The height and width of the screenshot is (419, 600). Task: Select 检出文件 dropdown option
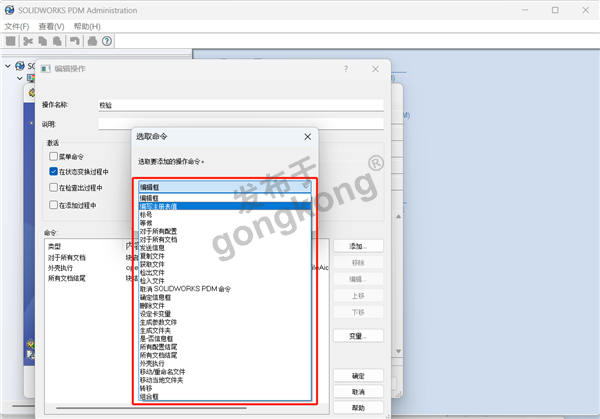pos(225,272)
